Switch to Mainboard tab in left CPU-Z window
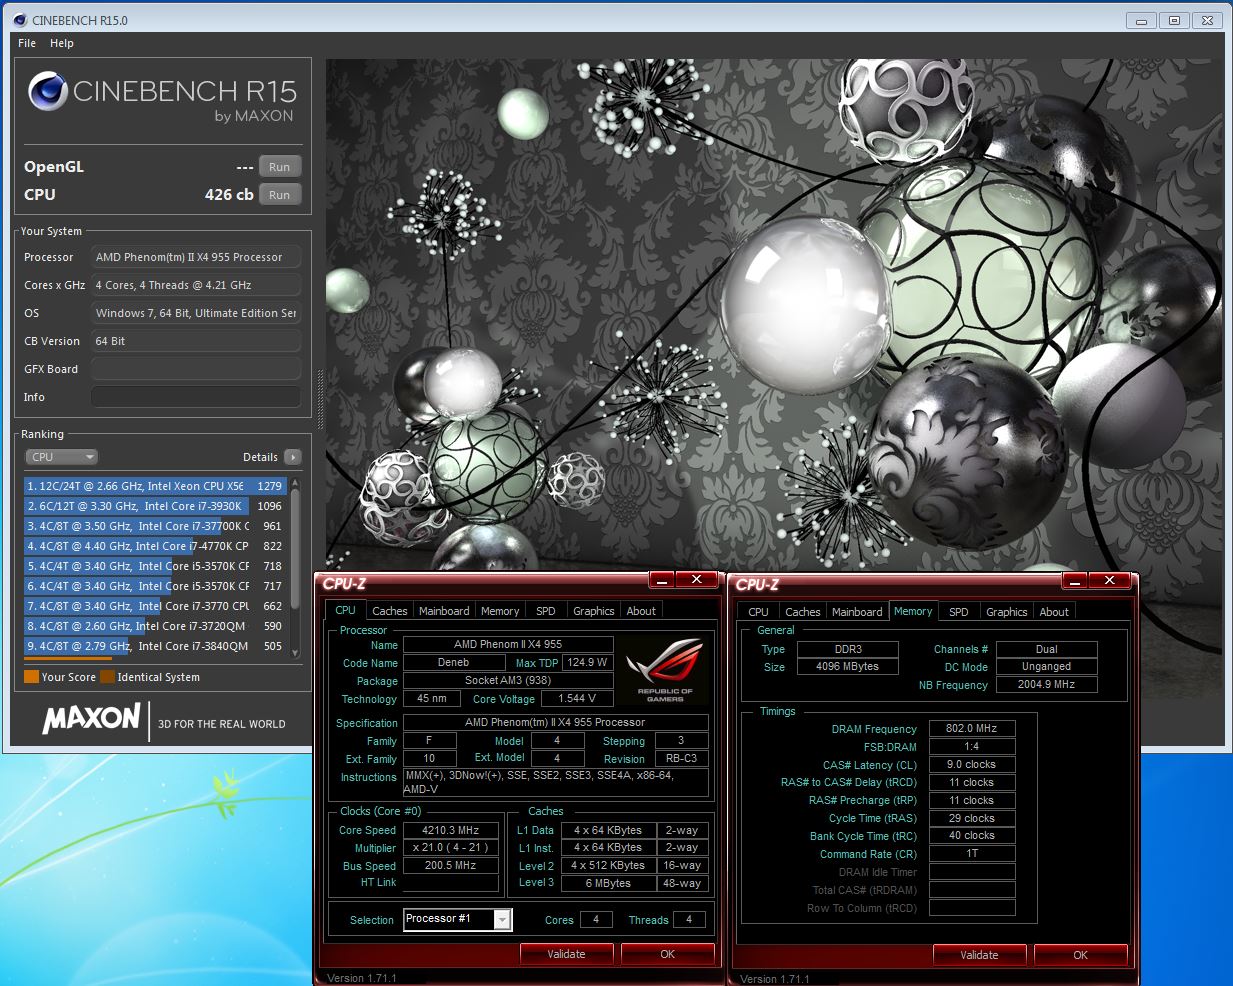 pyautogui.click(x=444, y=611)
